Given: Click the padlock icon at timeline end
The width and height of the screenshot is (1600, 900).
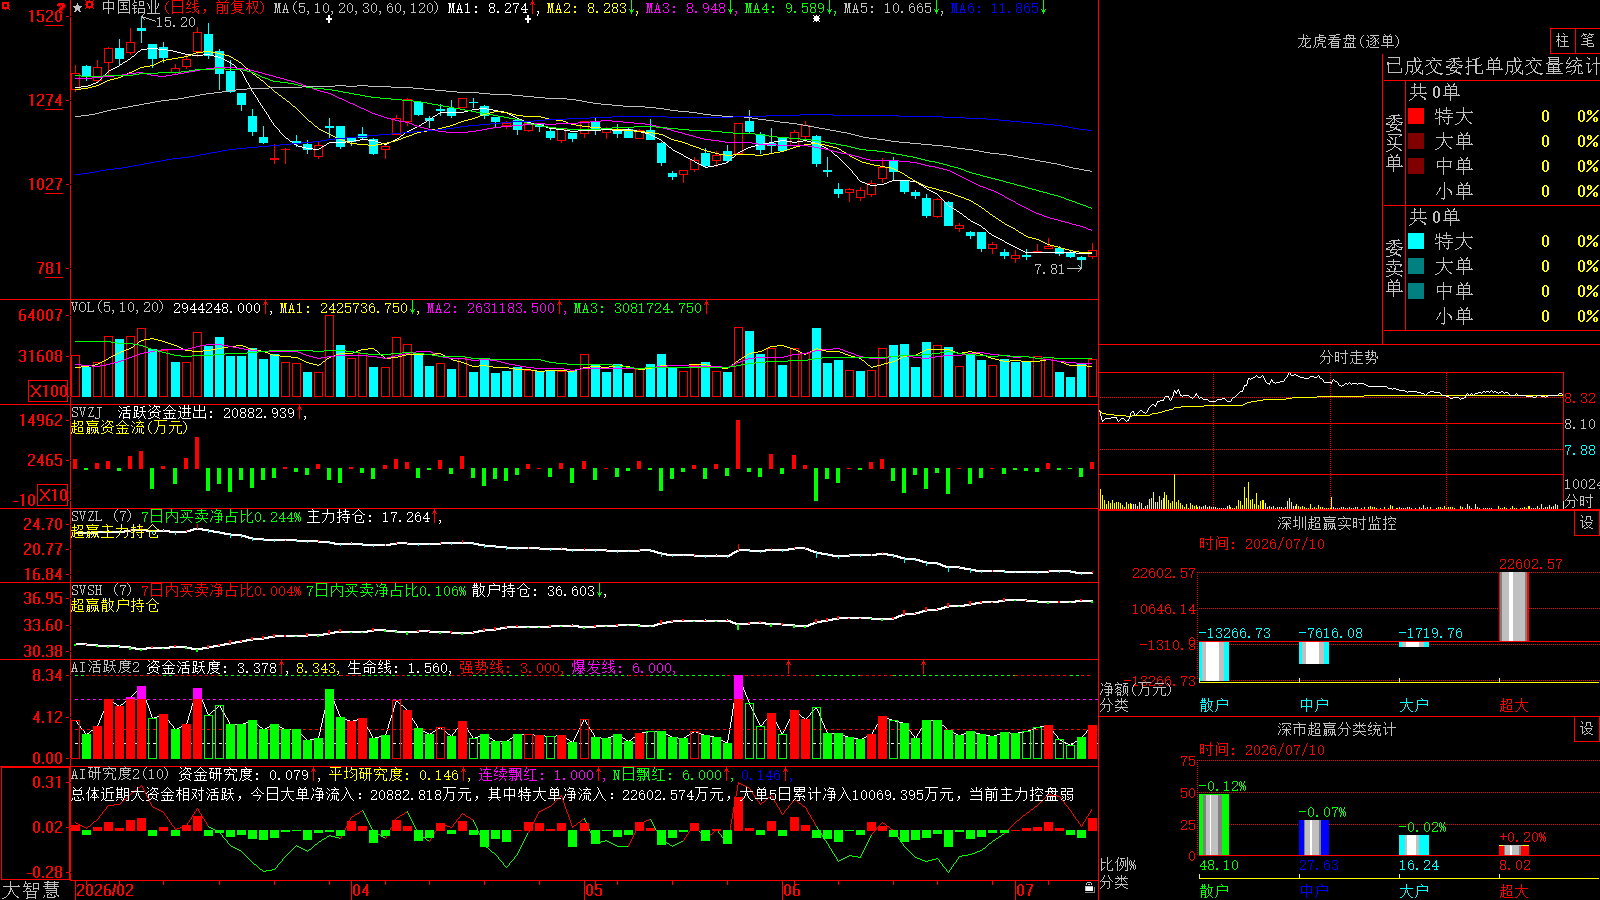Looking at the screenshot, I should (x=1089, y=888).
